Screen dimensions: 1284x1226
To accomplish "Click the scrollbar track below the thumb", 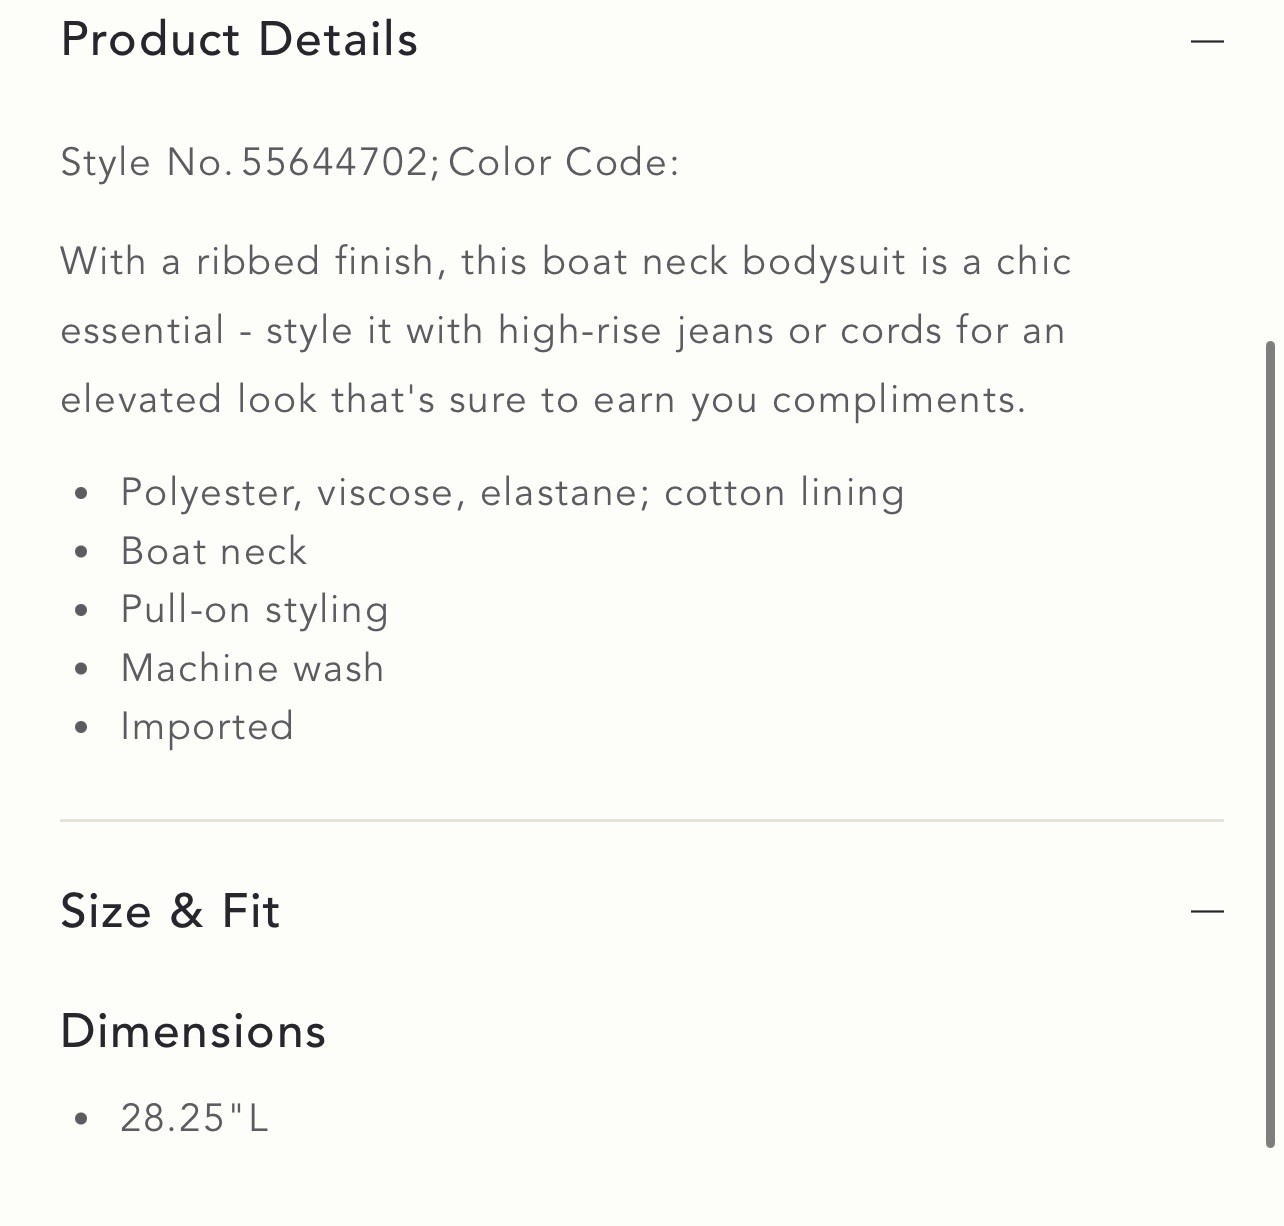I will tap(1270, 1186).
